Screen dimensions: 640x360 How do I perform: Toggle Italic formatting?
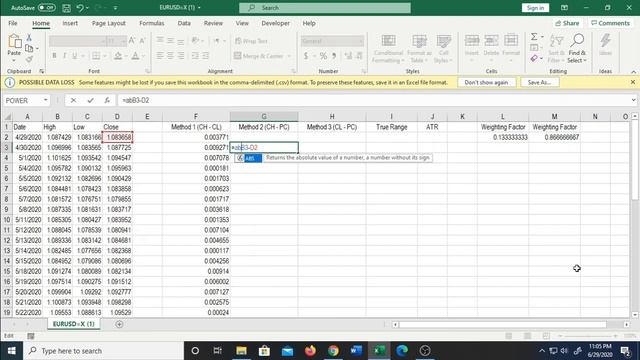64,56
